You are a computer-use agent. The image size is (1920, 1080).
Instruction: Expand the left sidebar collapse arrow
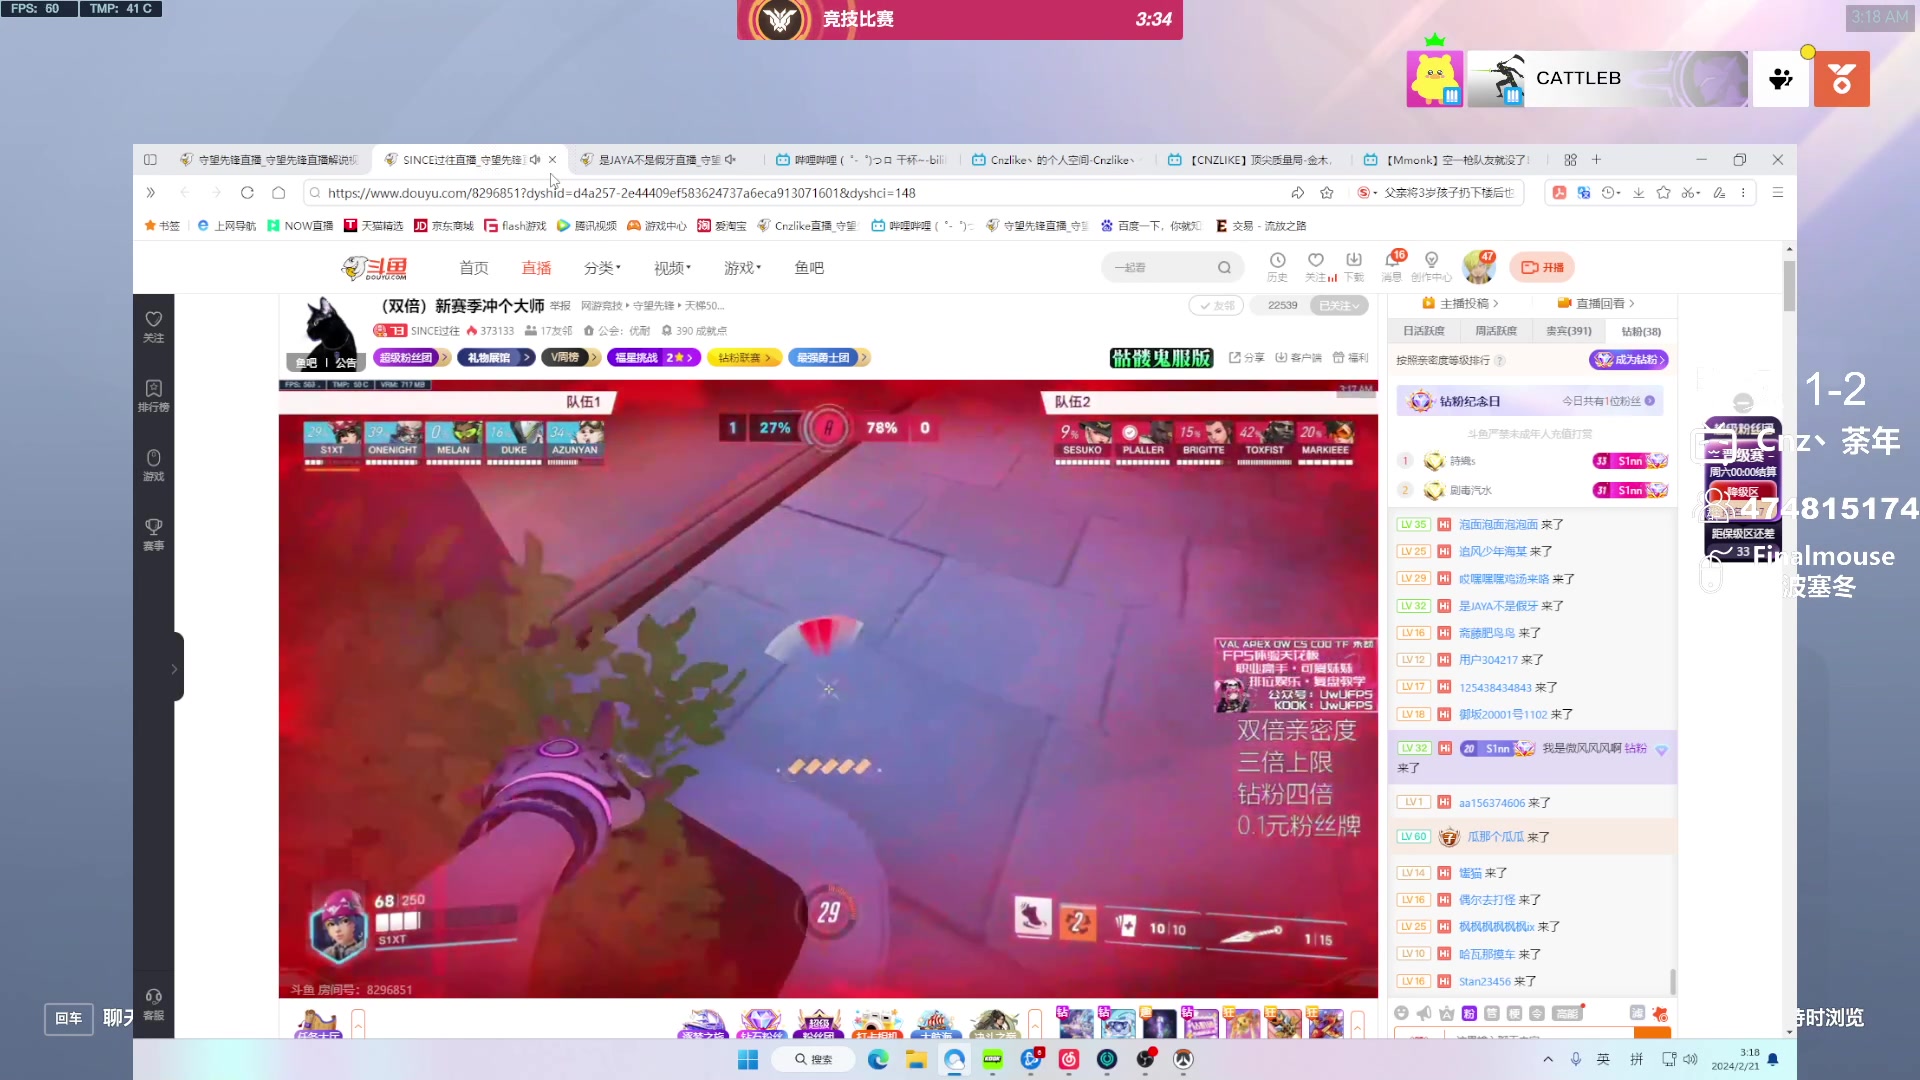click(175, 668)
